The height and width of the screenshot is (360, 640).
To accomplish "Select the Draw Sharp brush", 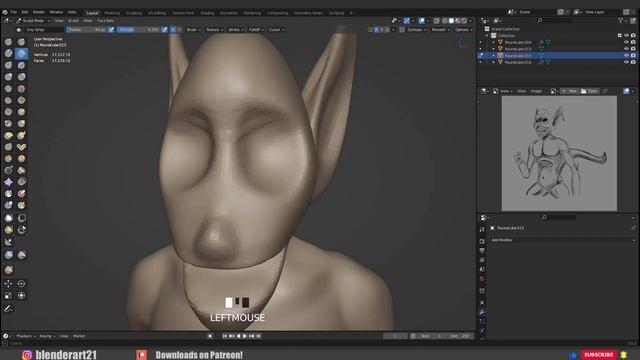I will (22, 42).
